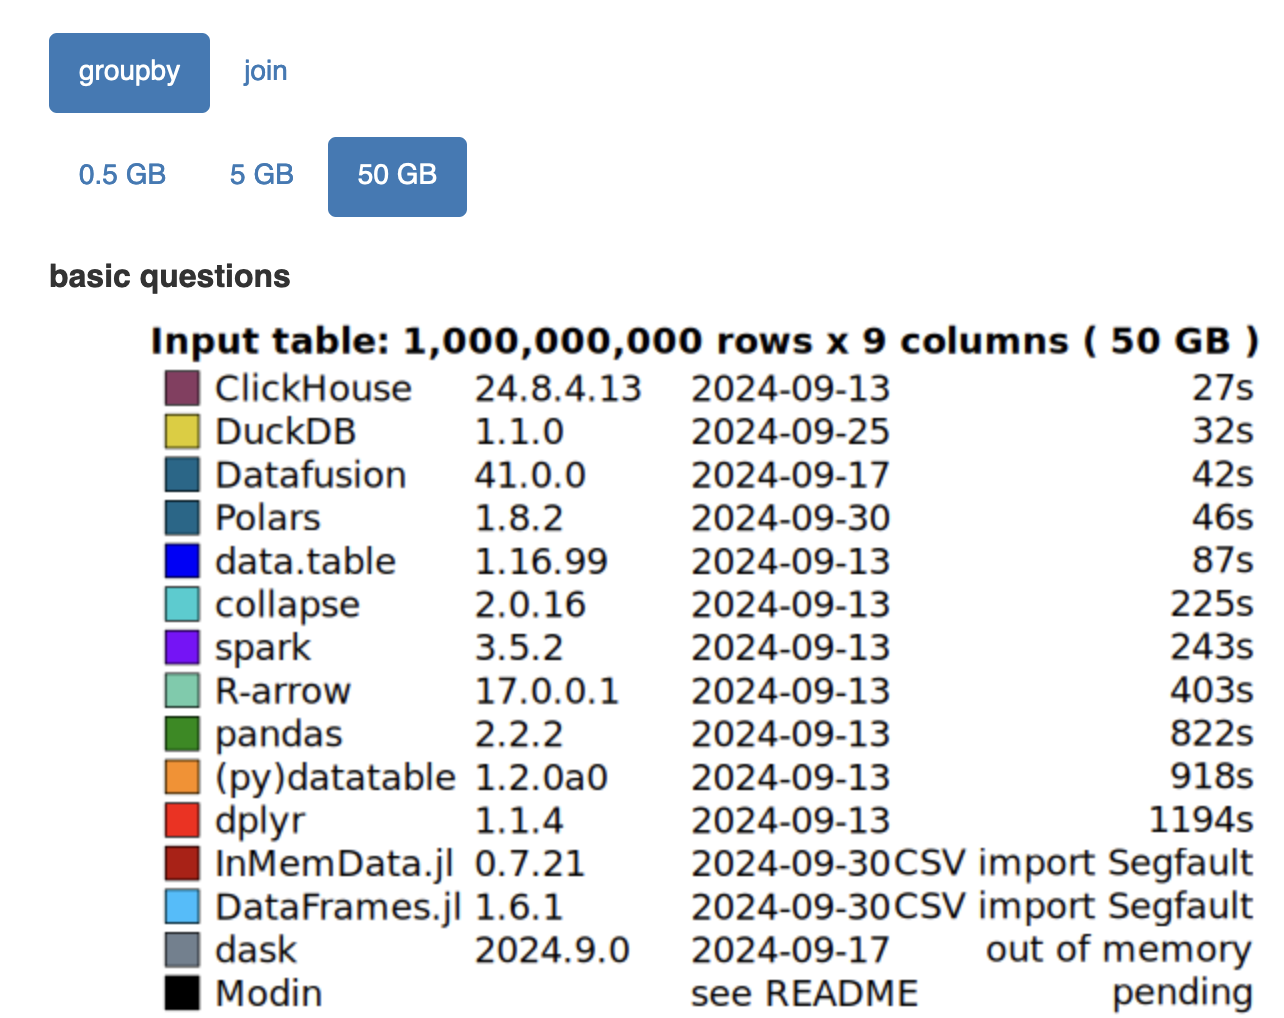Click the pandas green color swatch
This screenshot has width=1284, height=1018.
click(x=182, y=734)
